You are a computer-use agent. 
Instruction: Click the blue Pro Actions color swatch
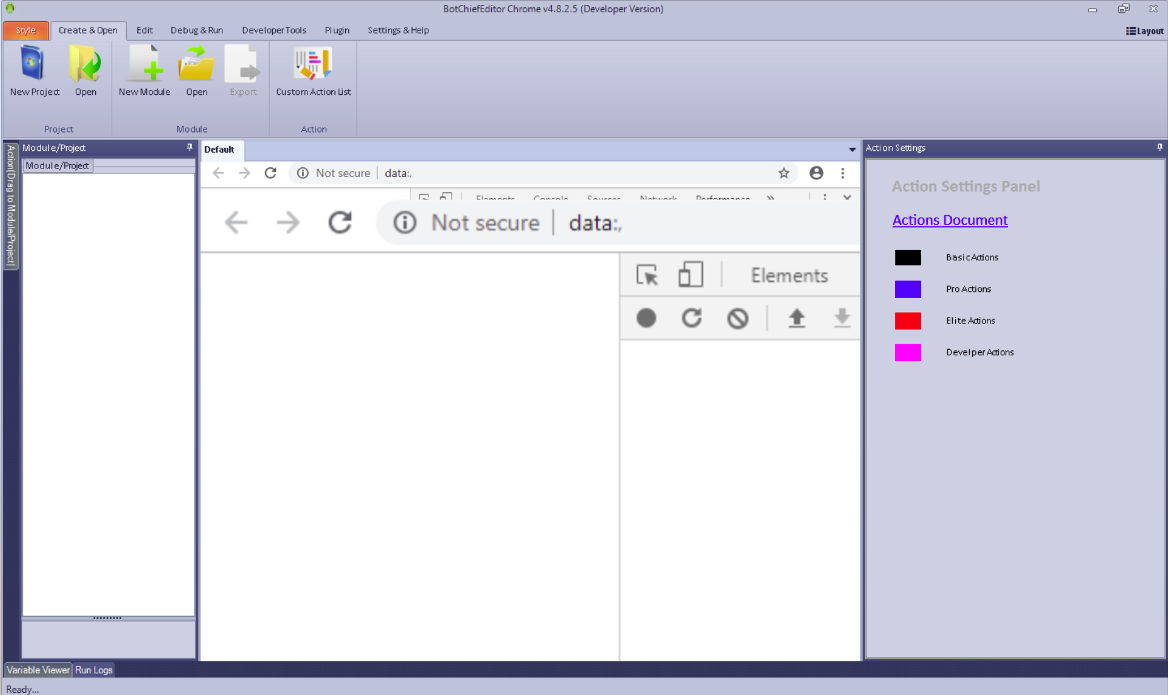908,289
